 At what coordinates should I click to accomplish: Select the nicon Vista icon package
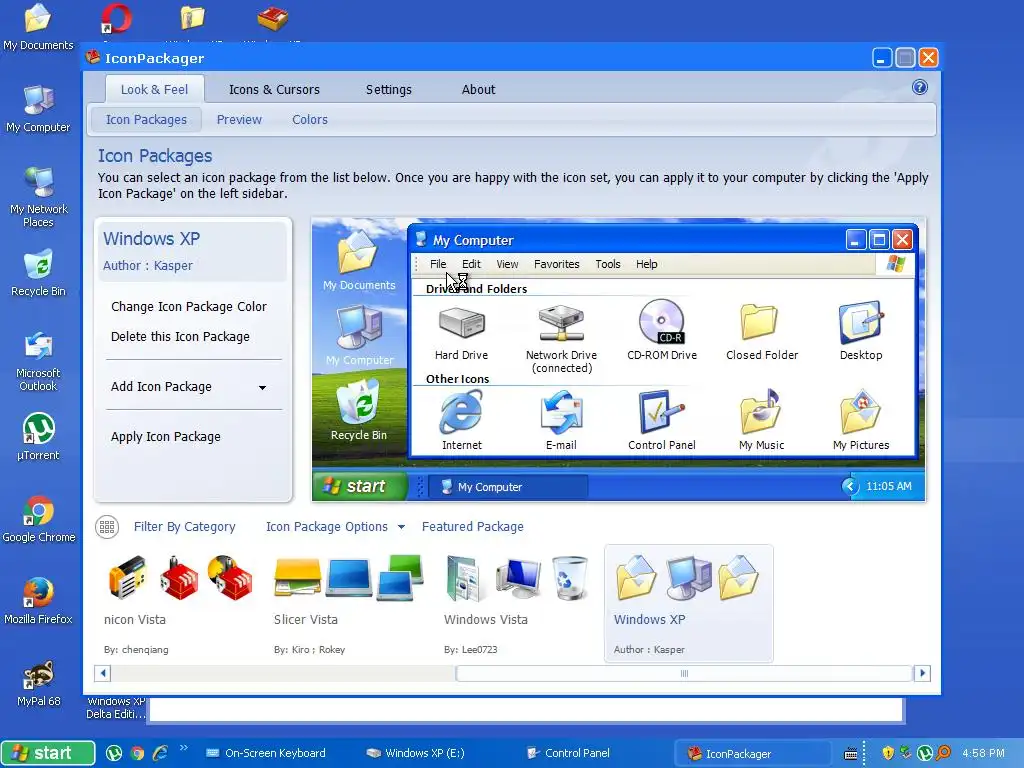(180, 603)
